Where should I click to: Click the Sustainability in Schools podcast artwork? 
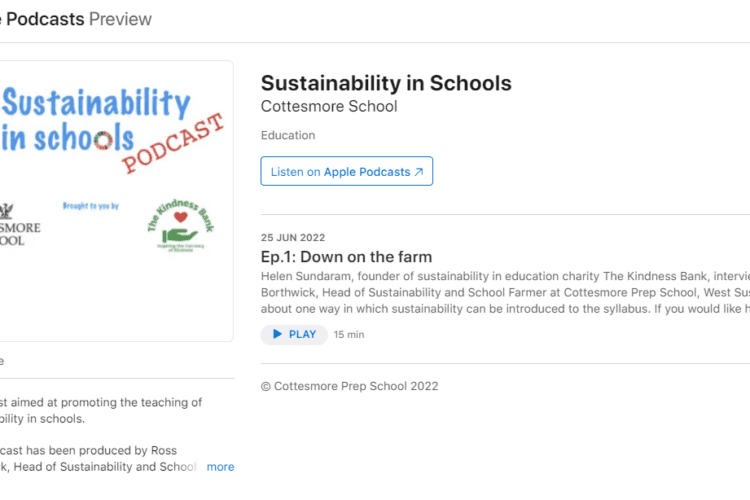(x=116, y=201)
